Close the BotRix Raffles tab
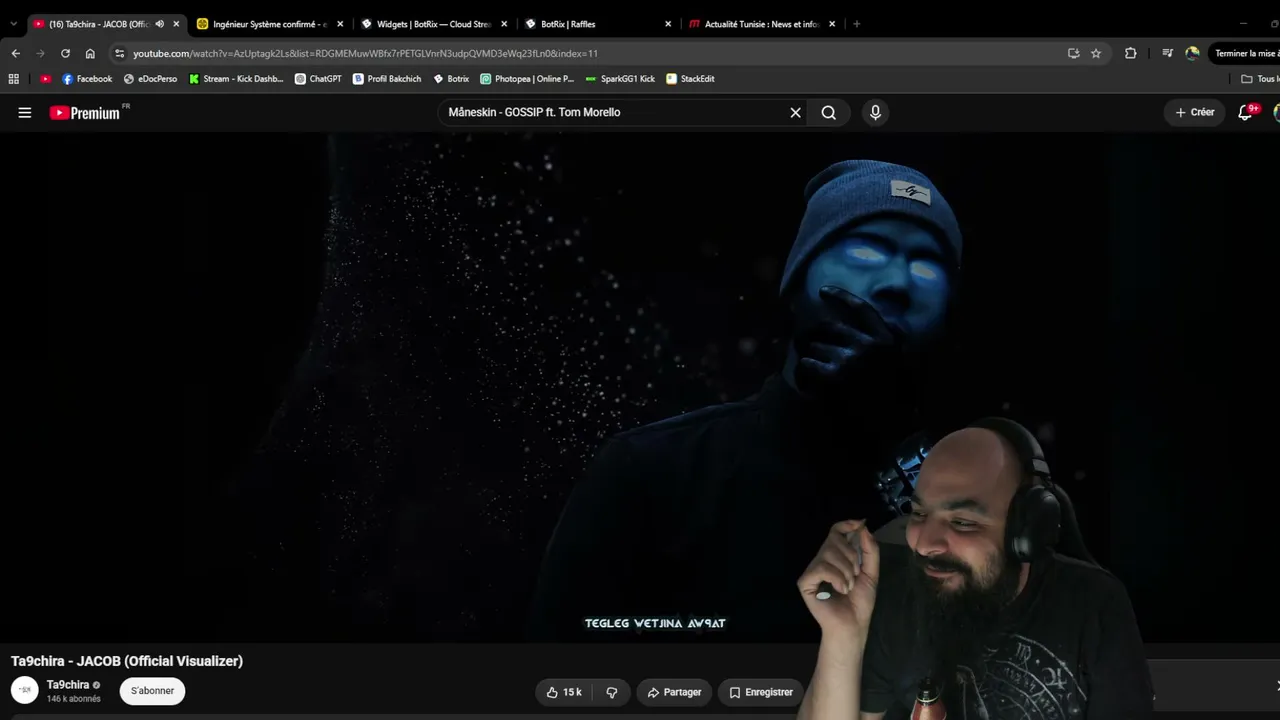This screenshot has height=720, width=1280. [x=668, y=24]
